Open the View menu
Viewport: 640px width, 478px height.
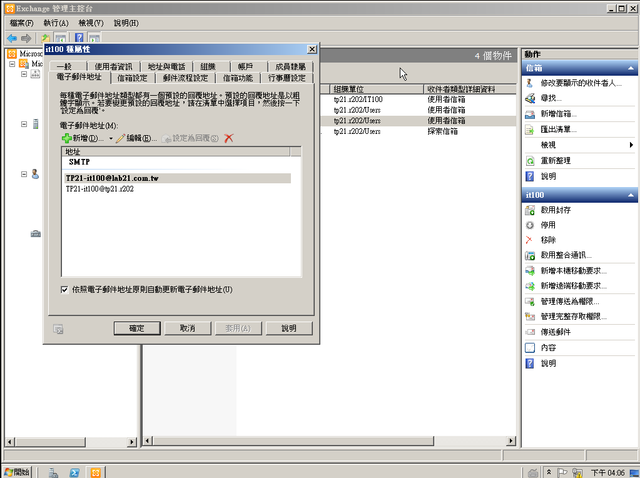click(x=91, y=23)
